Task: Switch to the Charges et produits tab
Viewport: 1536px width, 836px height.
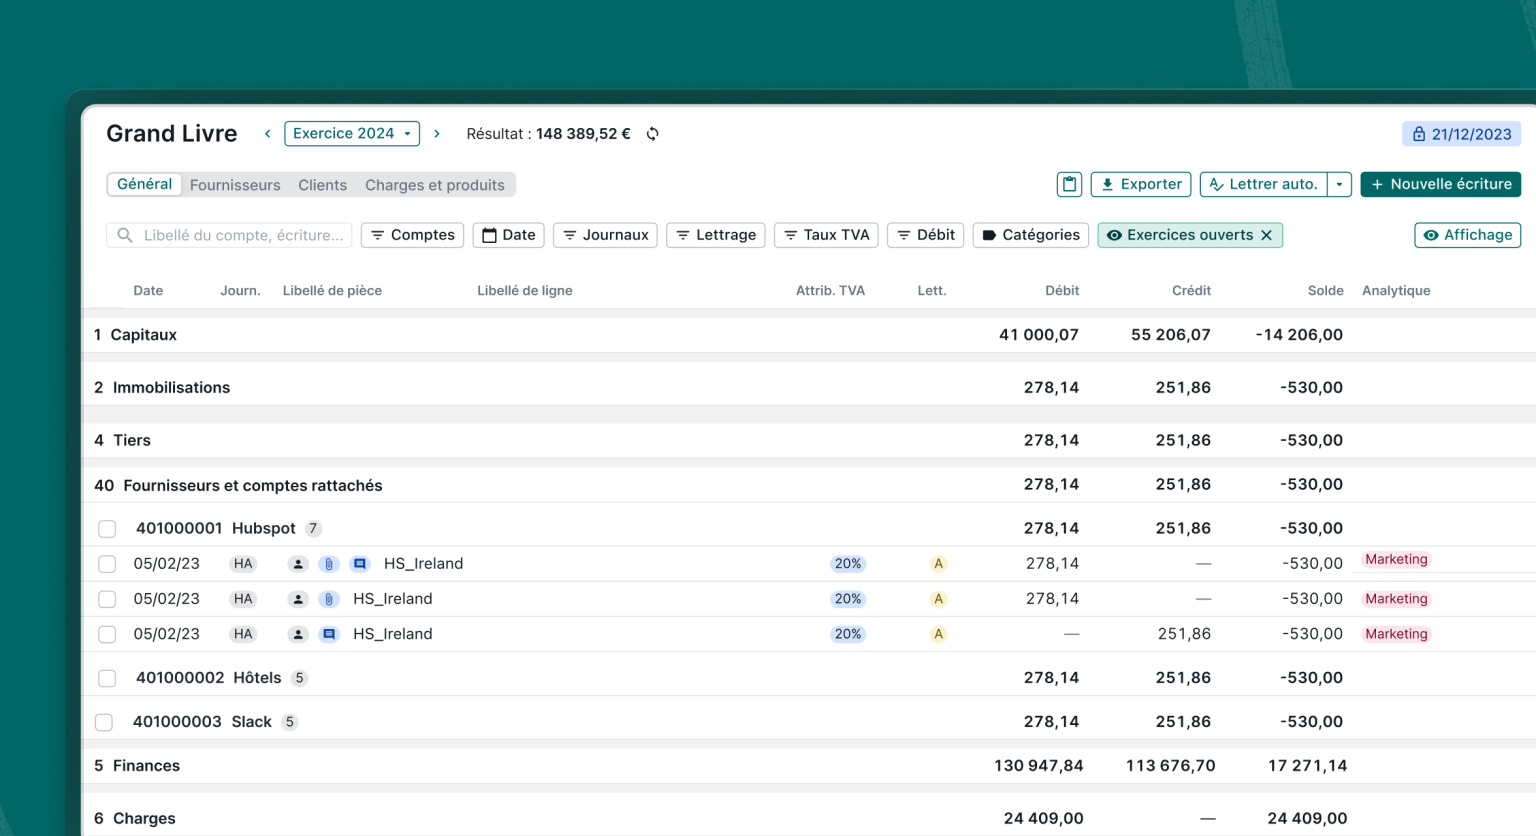Action: tap(435, 185)
